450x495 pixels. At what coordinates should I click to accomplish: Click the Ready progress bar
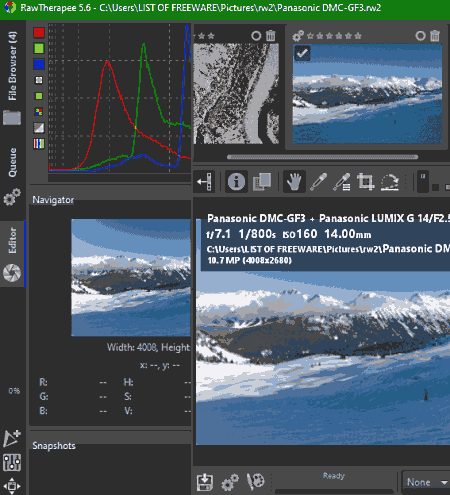pos(334,491)
